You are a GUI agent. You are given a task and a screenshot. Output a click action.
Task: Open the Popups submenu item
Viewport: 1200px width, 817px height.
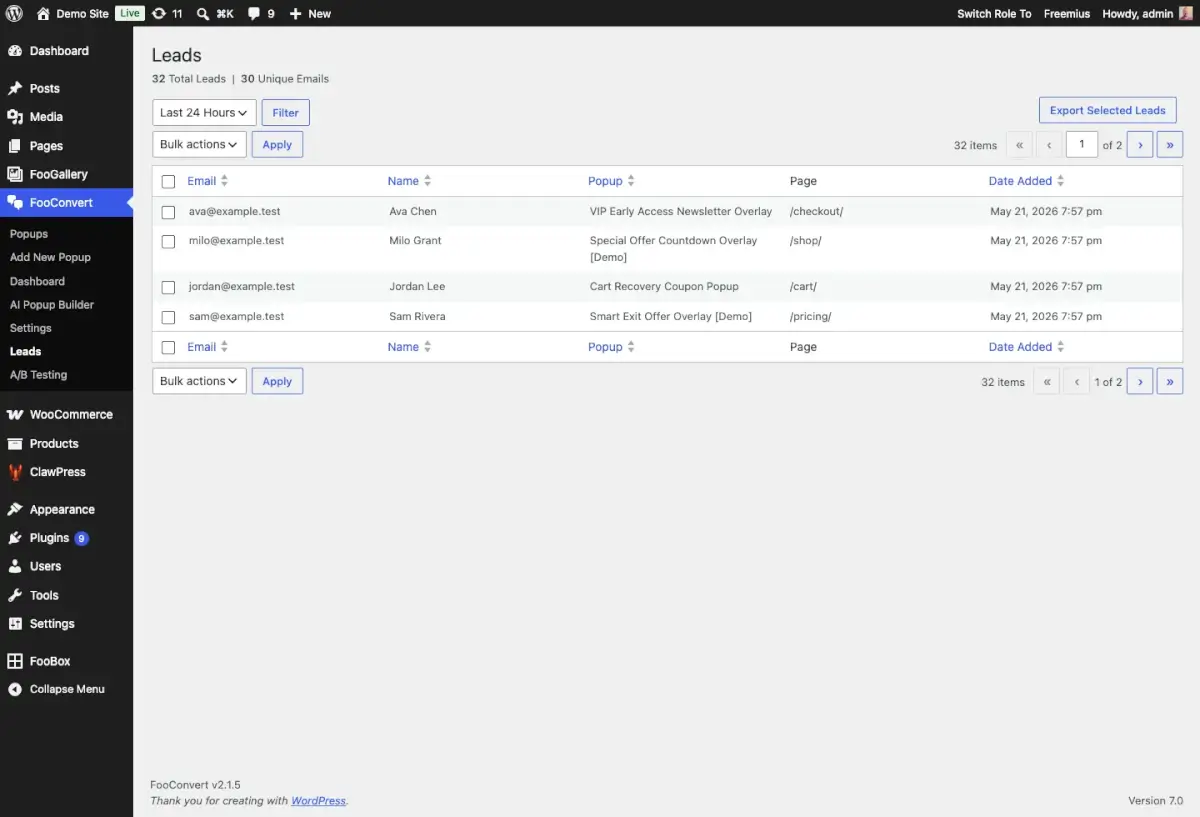pyautogui.click(x=29, y=234)
